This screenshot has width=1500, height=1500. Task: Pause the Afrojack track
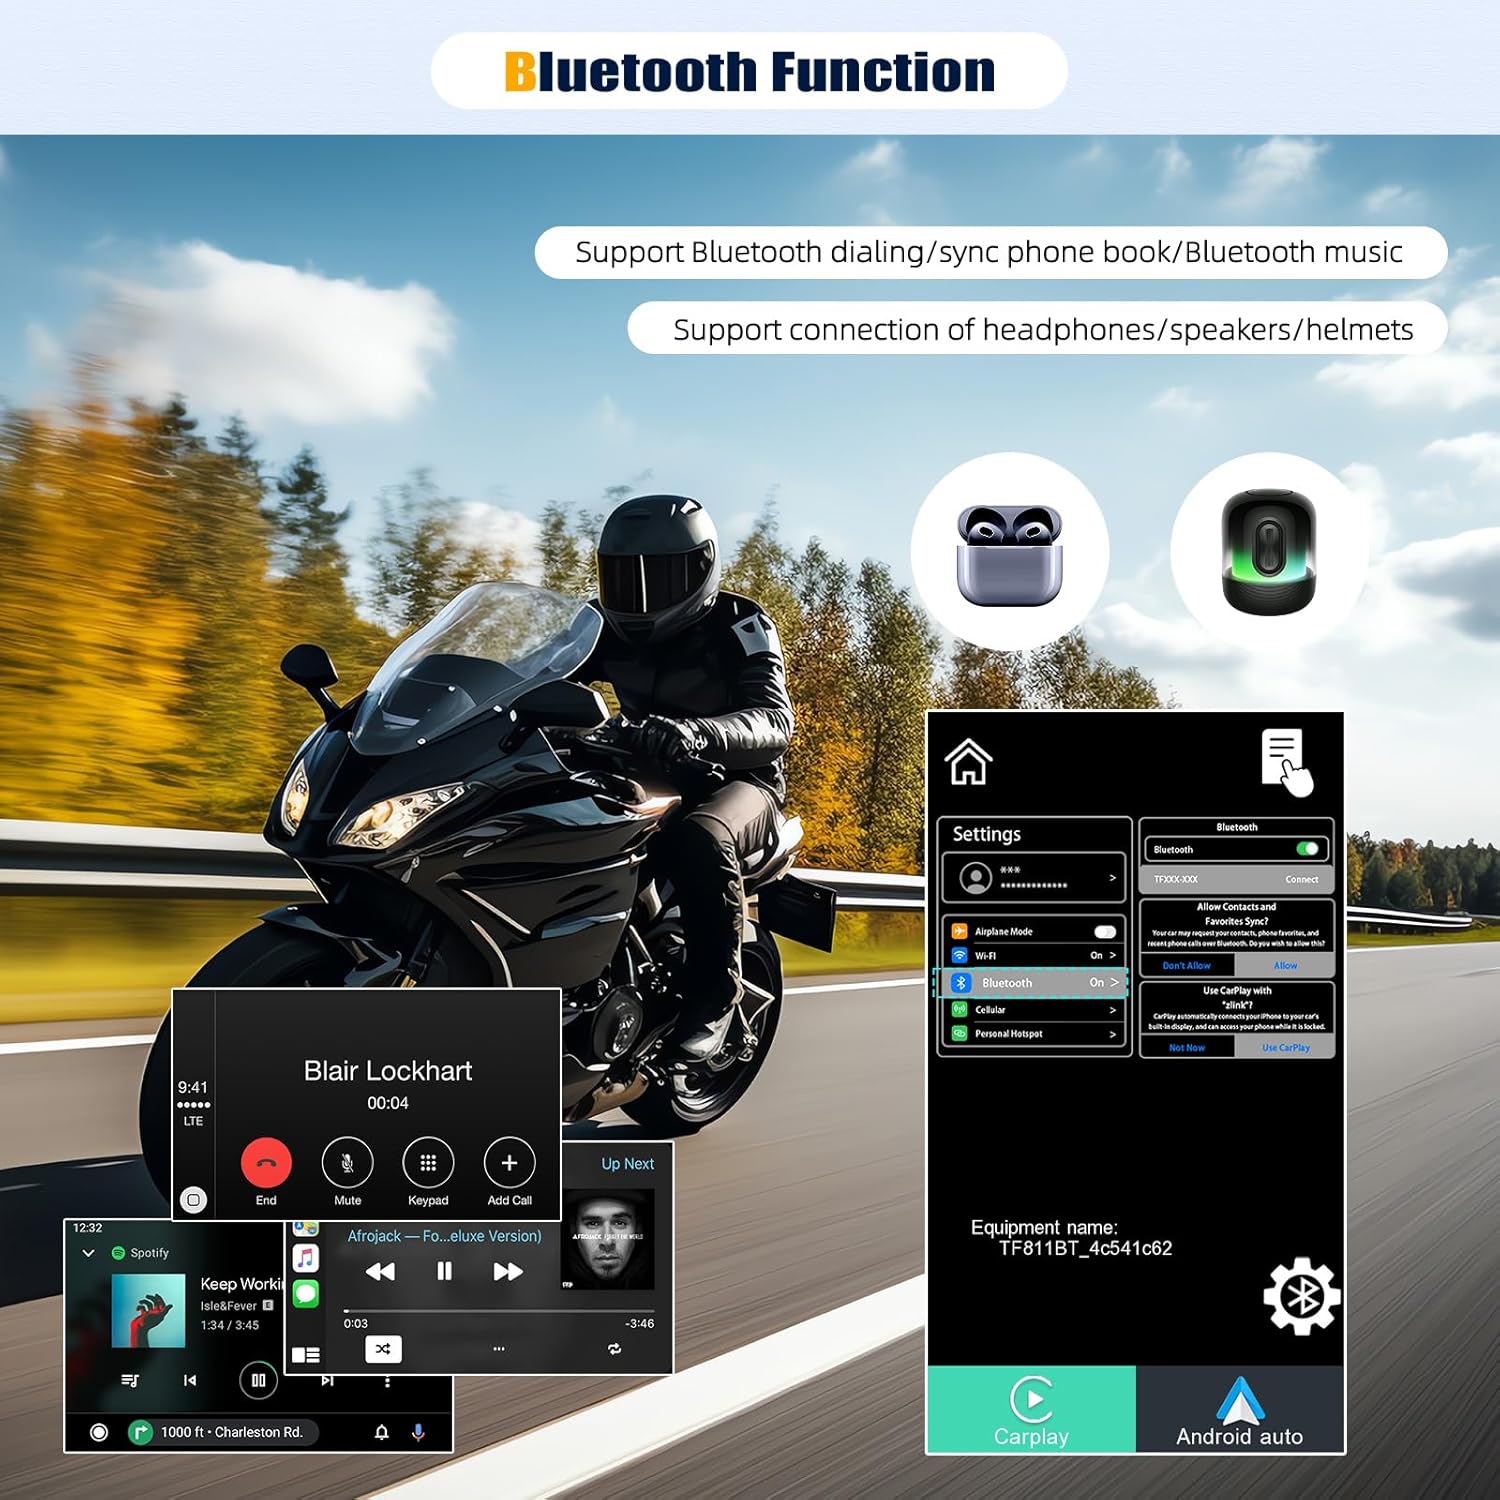[444, 1271]
